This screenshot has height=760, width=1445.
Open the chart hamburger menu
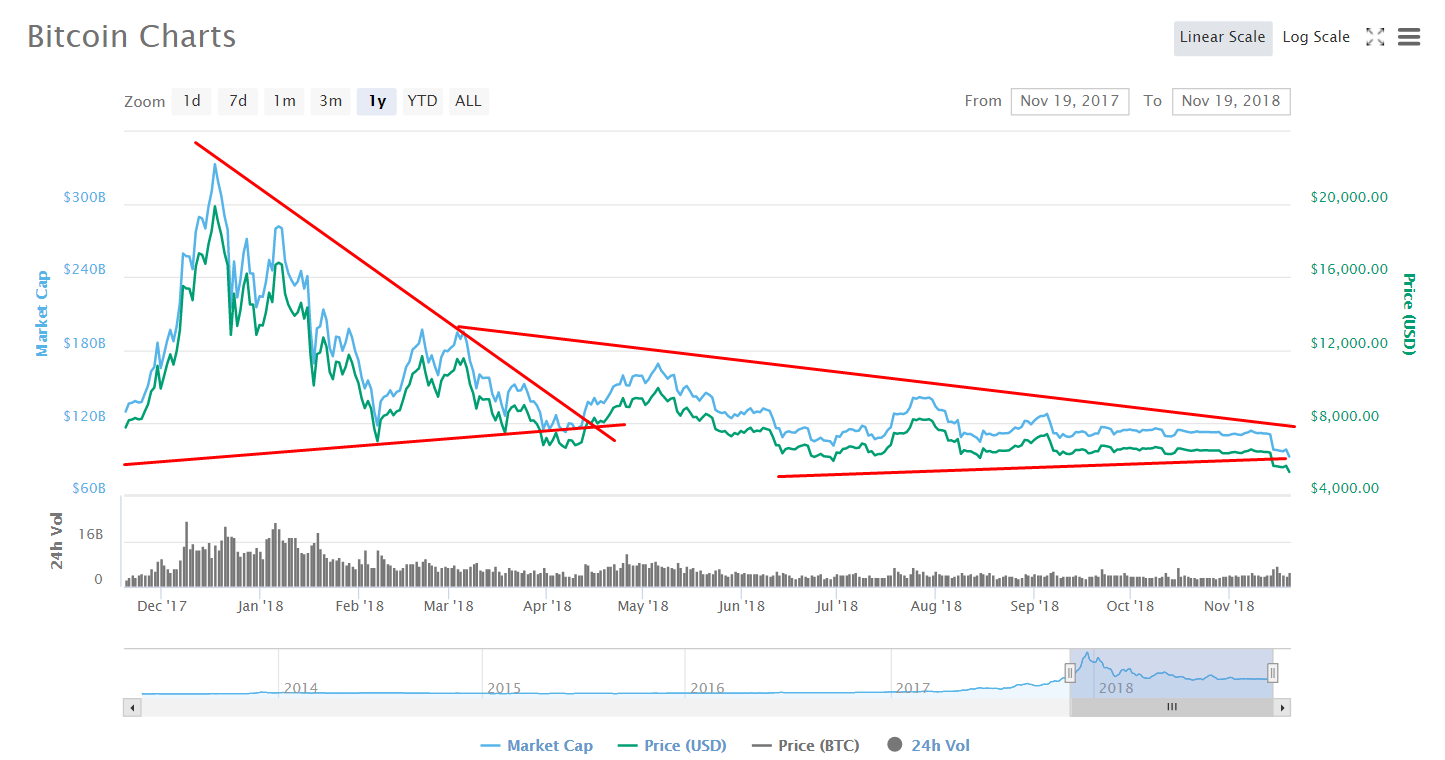pos(1409,37)
